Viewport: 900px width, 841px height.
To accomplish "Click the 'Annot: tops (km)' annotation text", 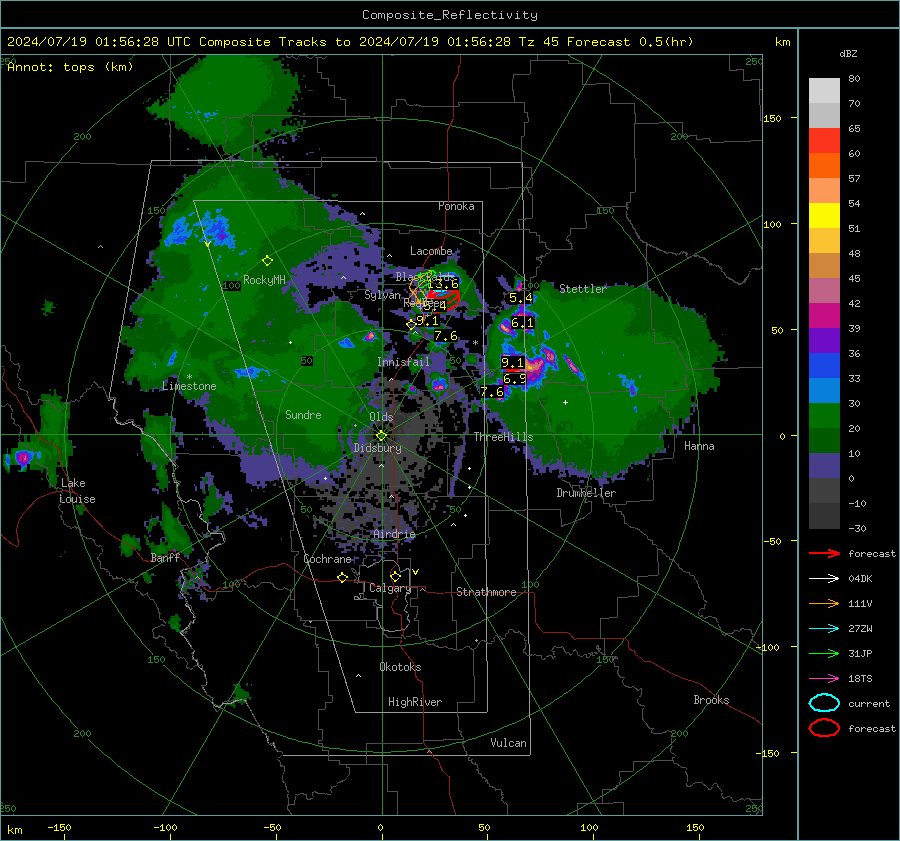I will [x=70, y=67].
